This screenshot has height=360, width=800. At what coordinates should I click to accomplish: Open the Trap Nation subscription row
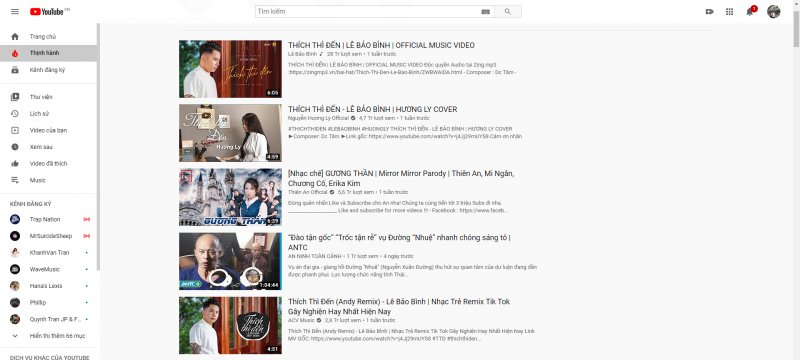tap(48, 219)
